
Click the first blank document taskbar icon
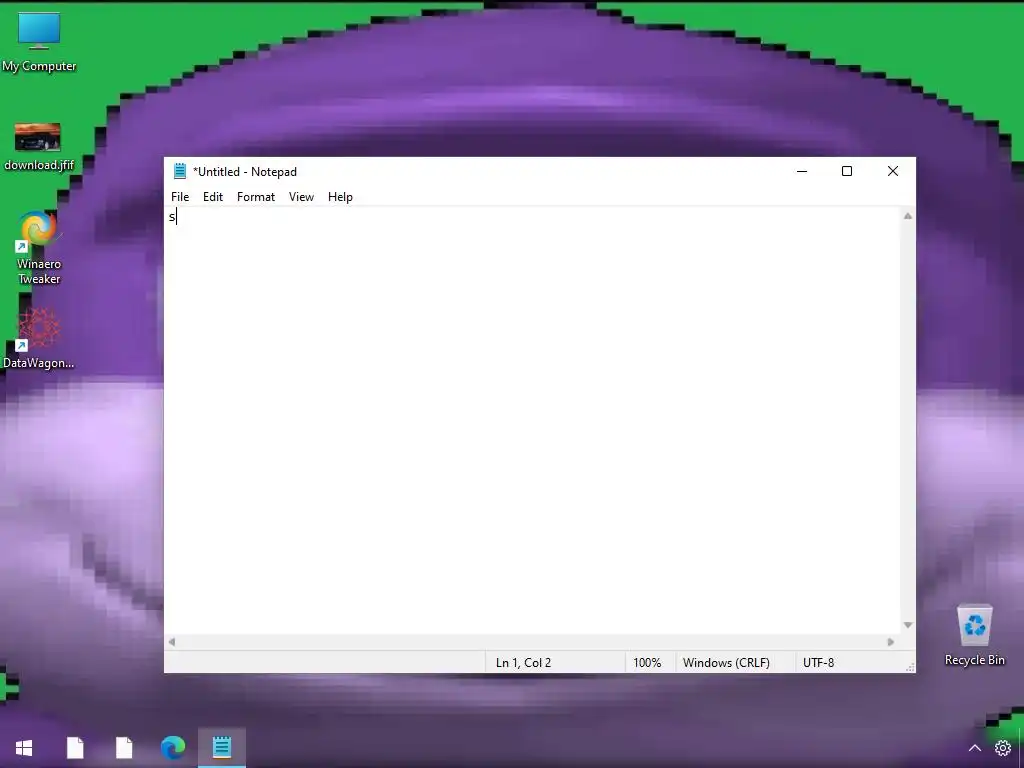pyautogui.click(x=75, y=748)
